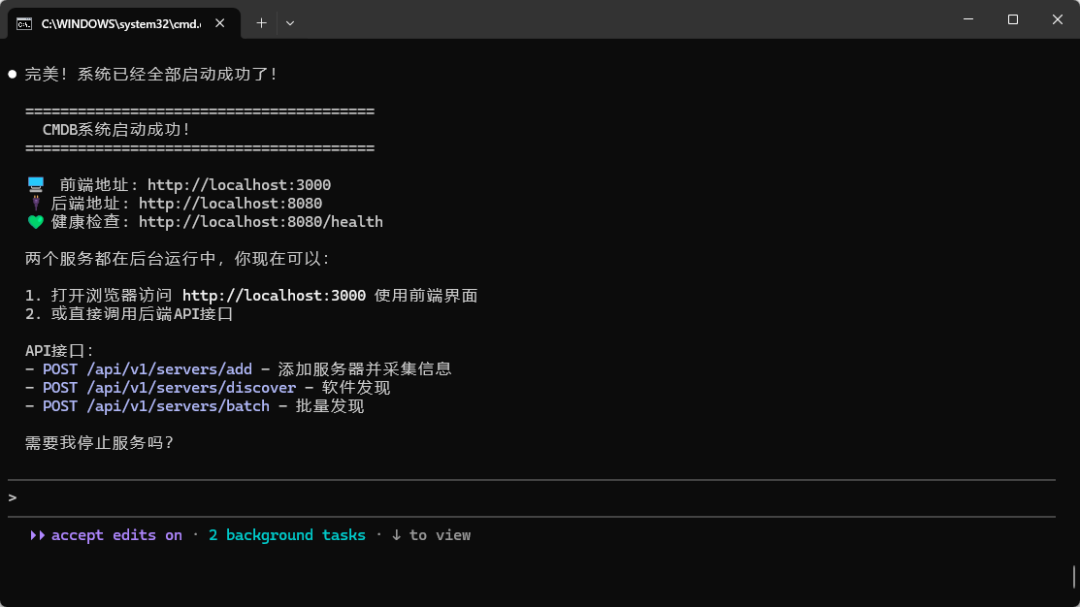
Task: Click the '软件发现' description text
Action: click(356, 388)
